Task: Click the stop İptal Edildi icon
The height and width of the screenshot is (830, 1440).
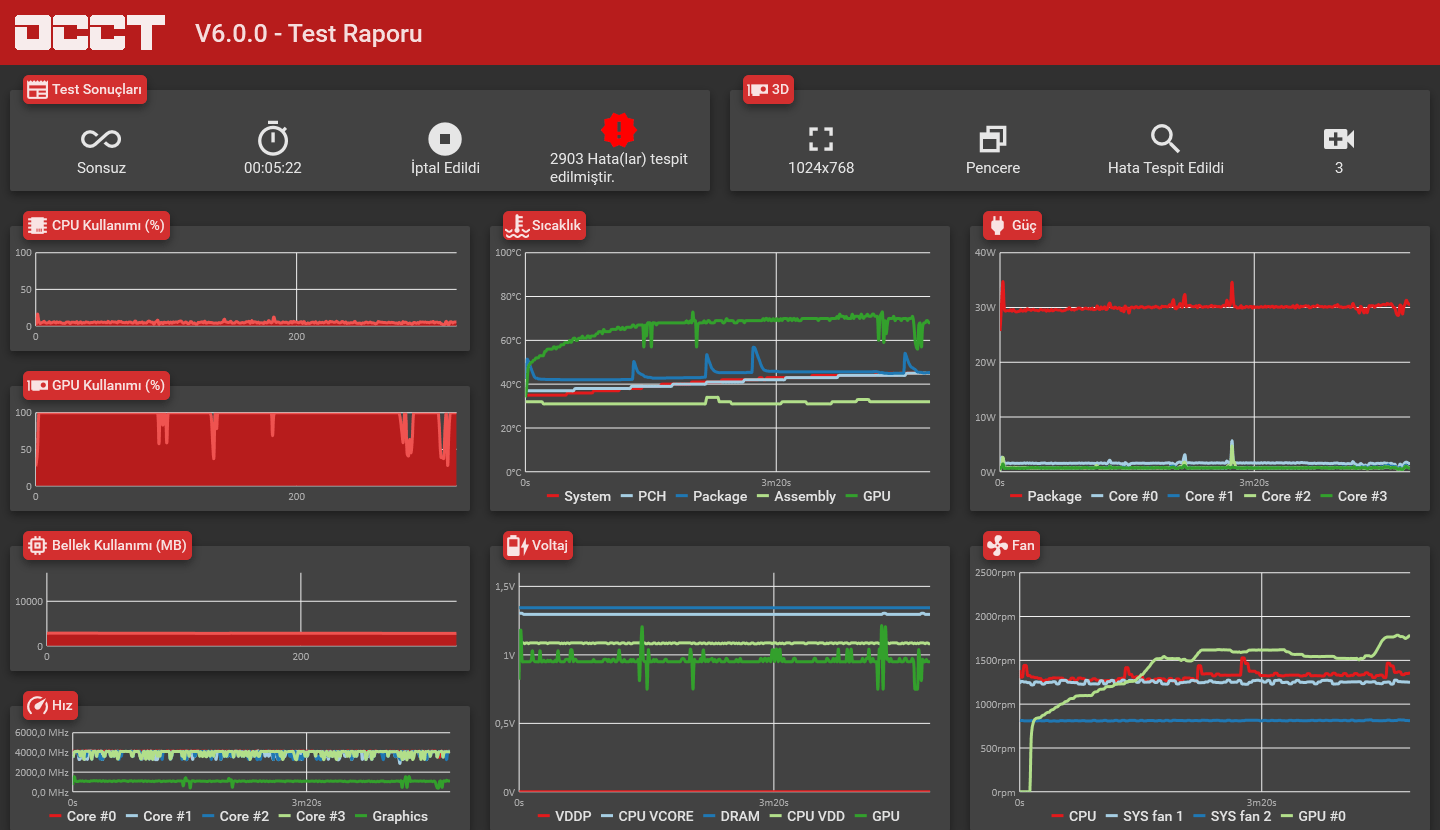Action: pos(445,139)
